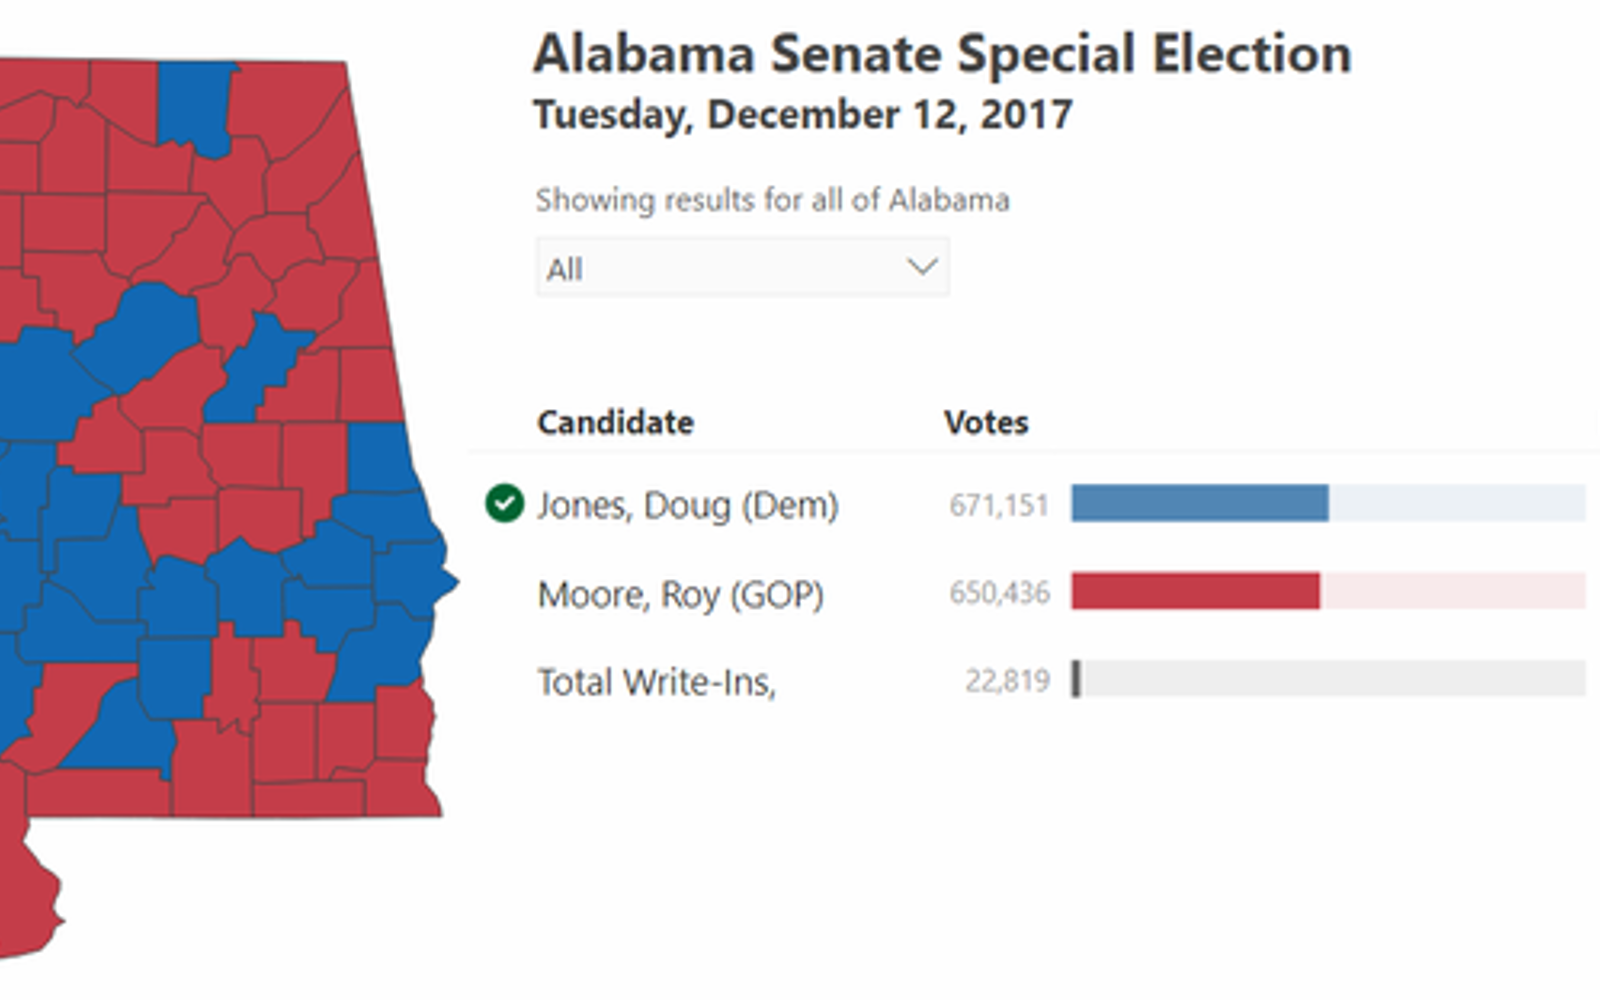The width and height of the screenshot is (1600, 1000).
Task: Click the 671,151 vote count for Jones
Action: (x=1000, y=505)
